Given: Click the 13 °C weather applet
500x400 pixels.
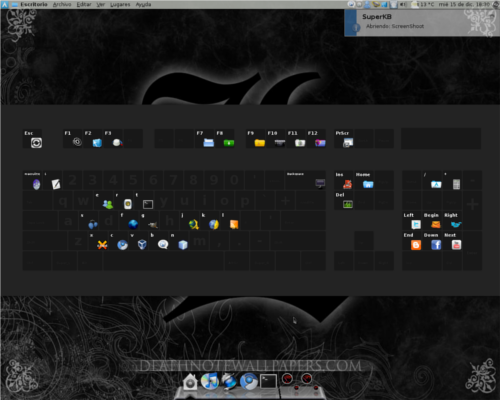Looking at the screenshot, I should click(x=423, y=4).
